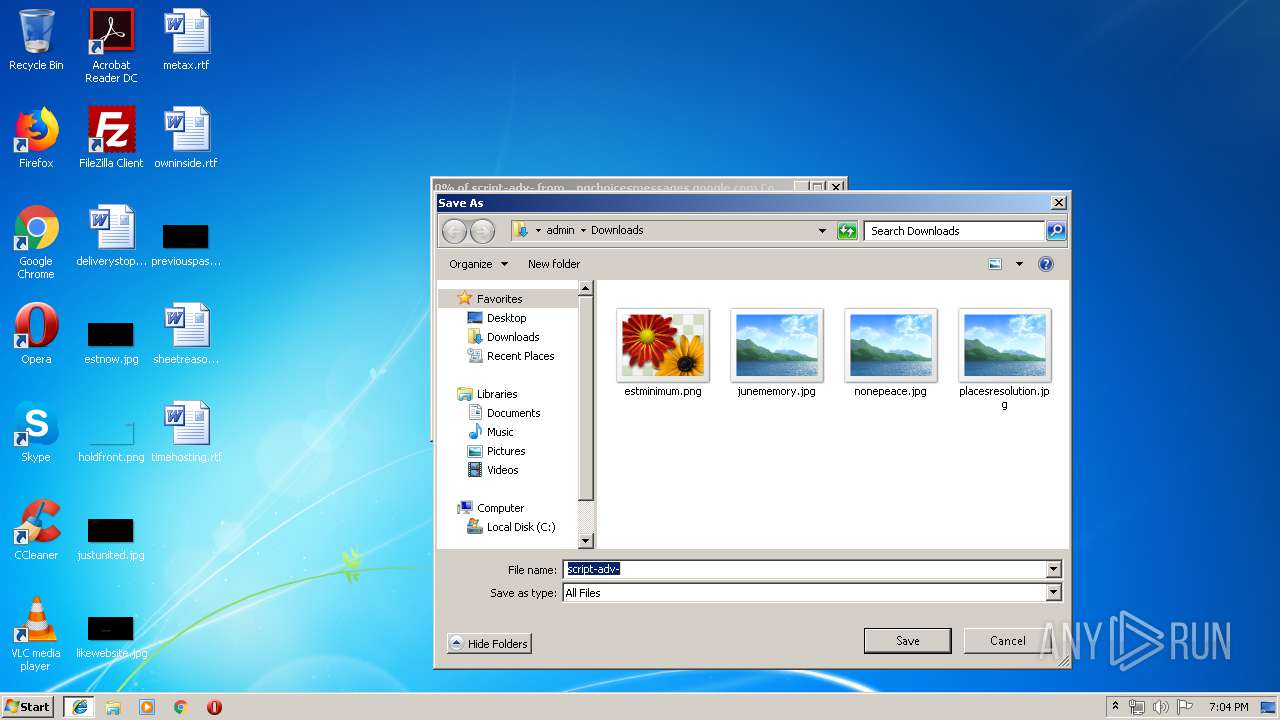The height and width of the screenshot is (720, 1280).
Task: Open the address bar history dropdown
Action: [822, 231]
